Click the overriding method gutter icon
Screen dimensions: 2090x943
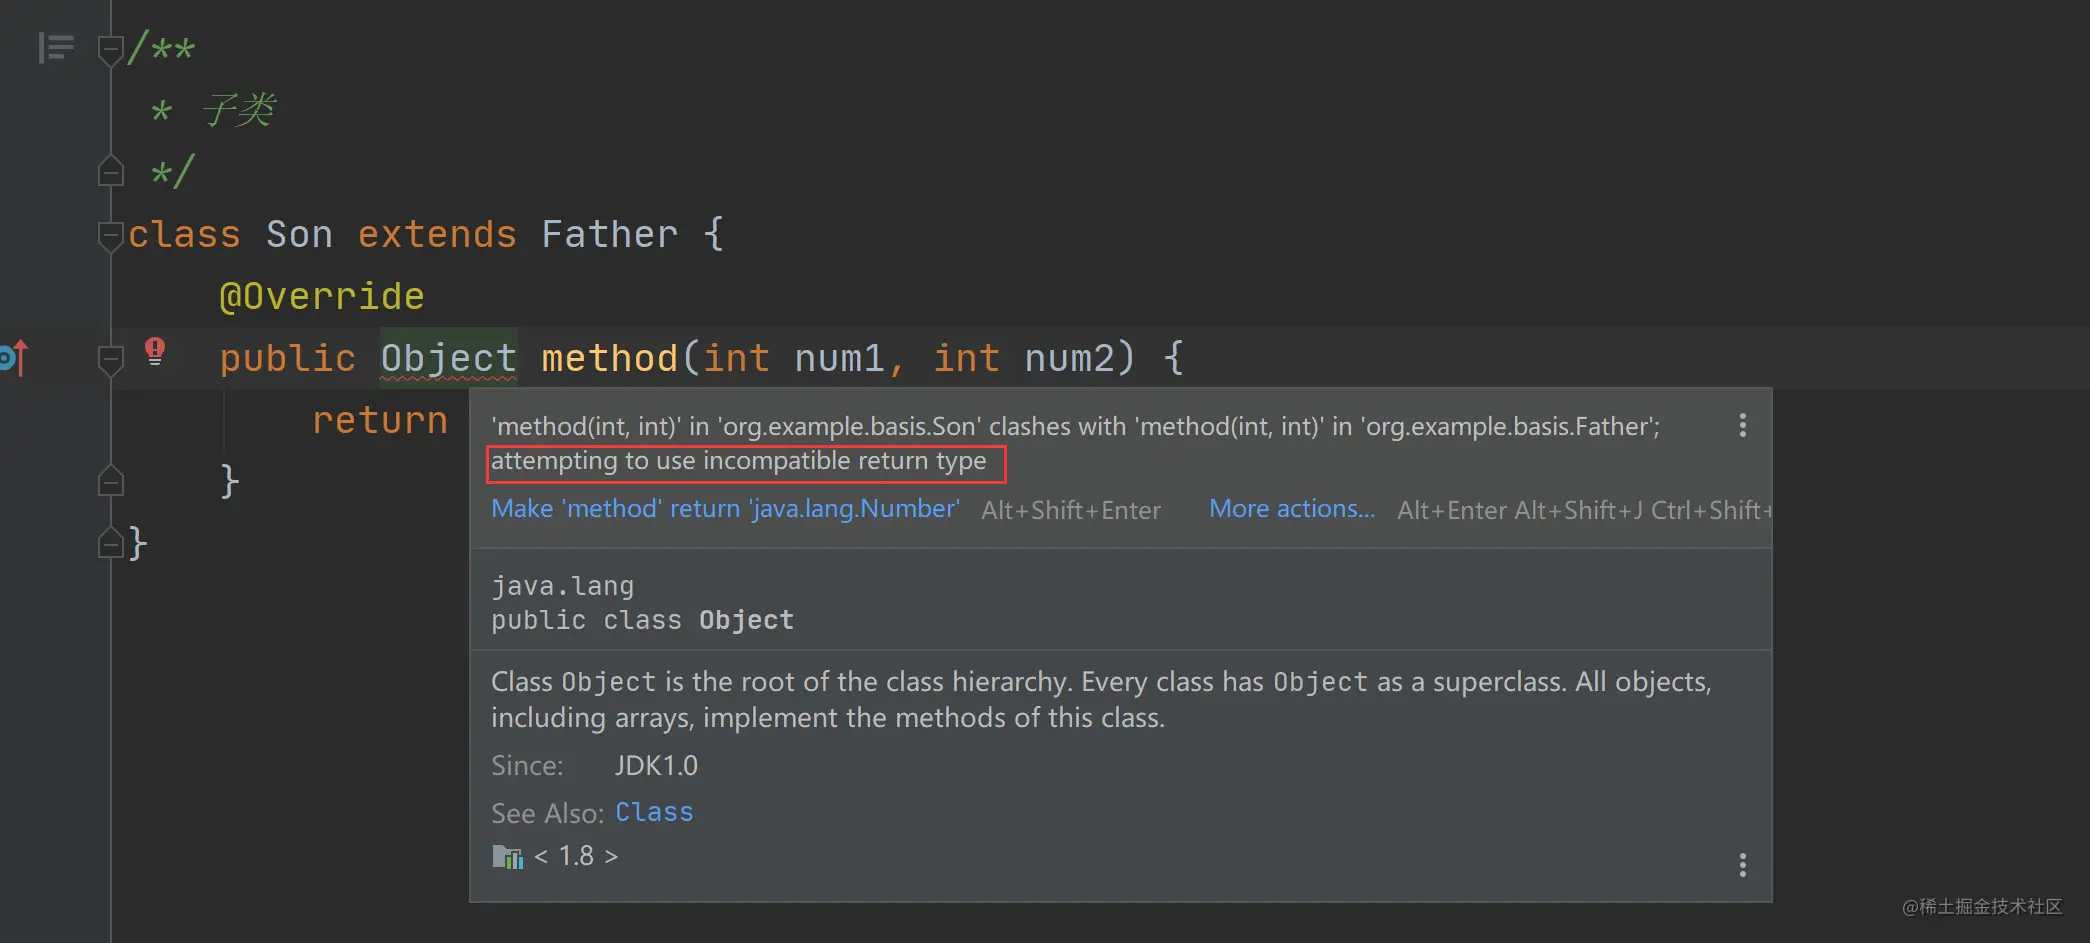(13, 358)
